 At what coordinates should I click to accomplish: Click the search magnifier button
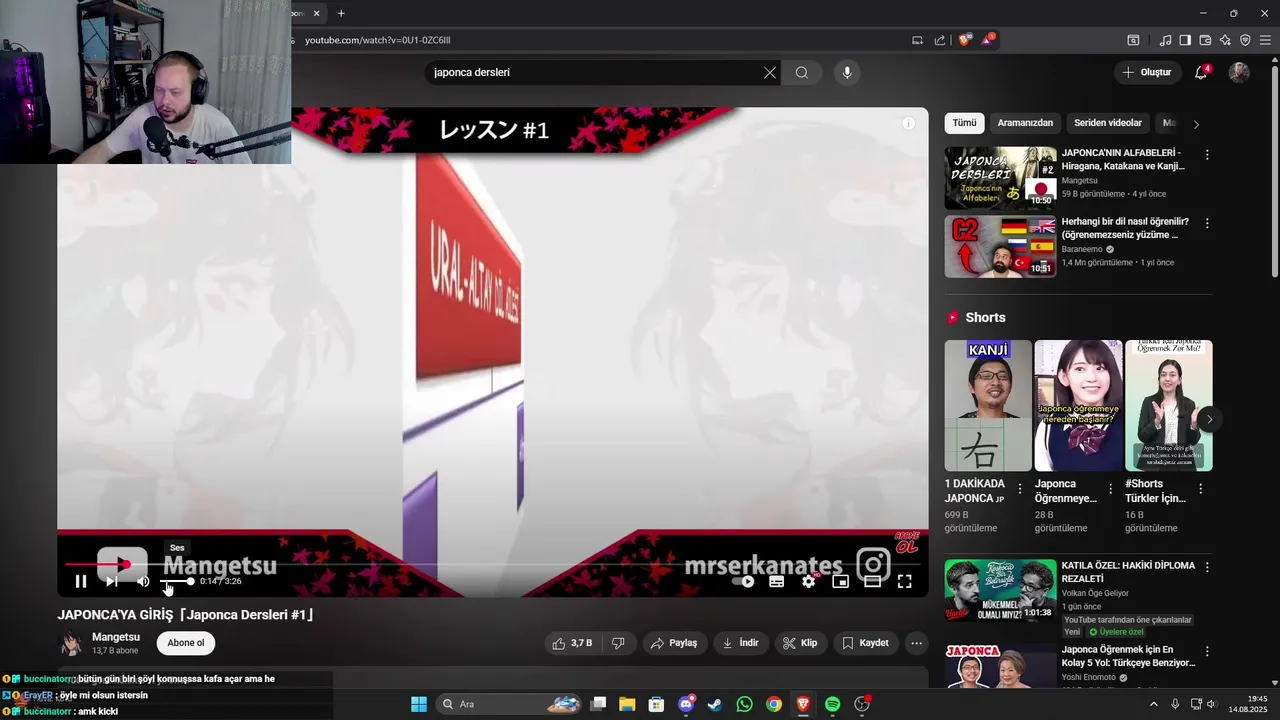(x=802, y=72)
